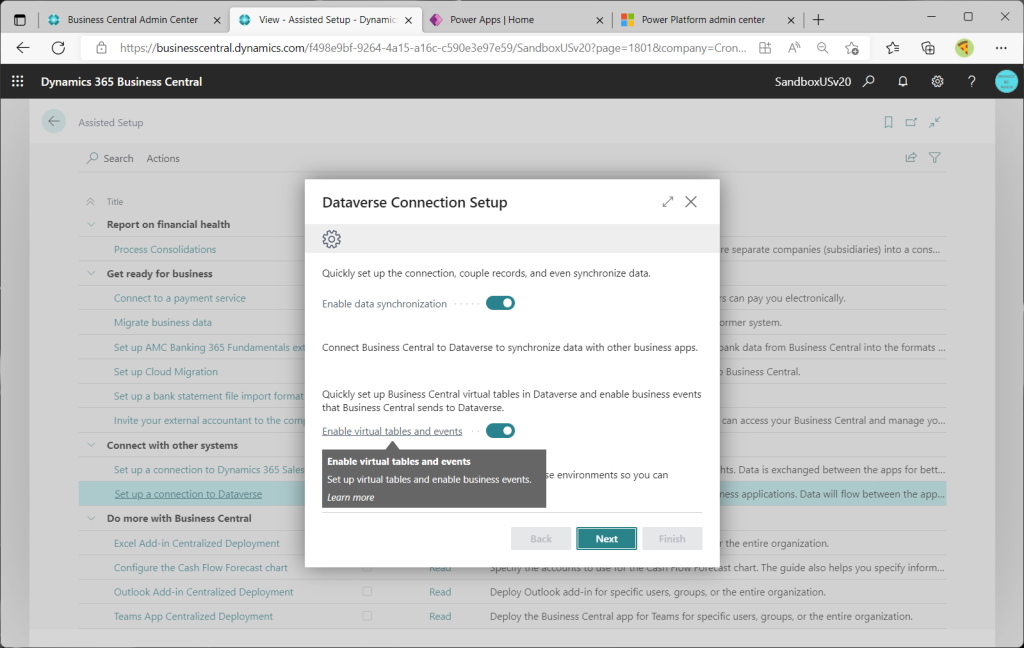Click Search in the Assisted Setup toolbar

pyautogui.click(x=110, y=158)
